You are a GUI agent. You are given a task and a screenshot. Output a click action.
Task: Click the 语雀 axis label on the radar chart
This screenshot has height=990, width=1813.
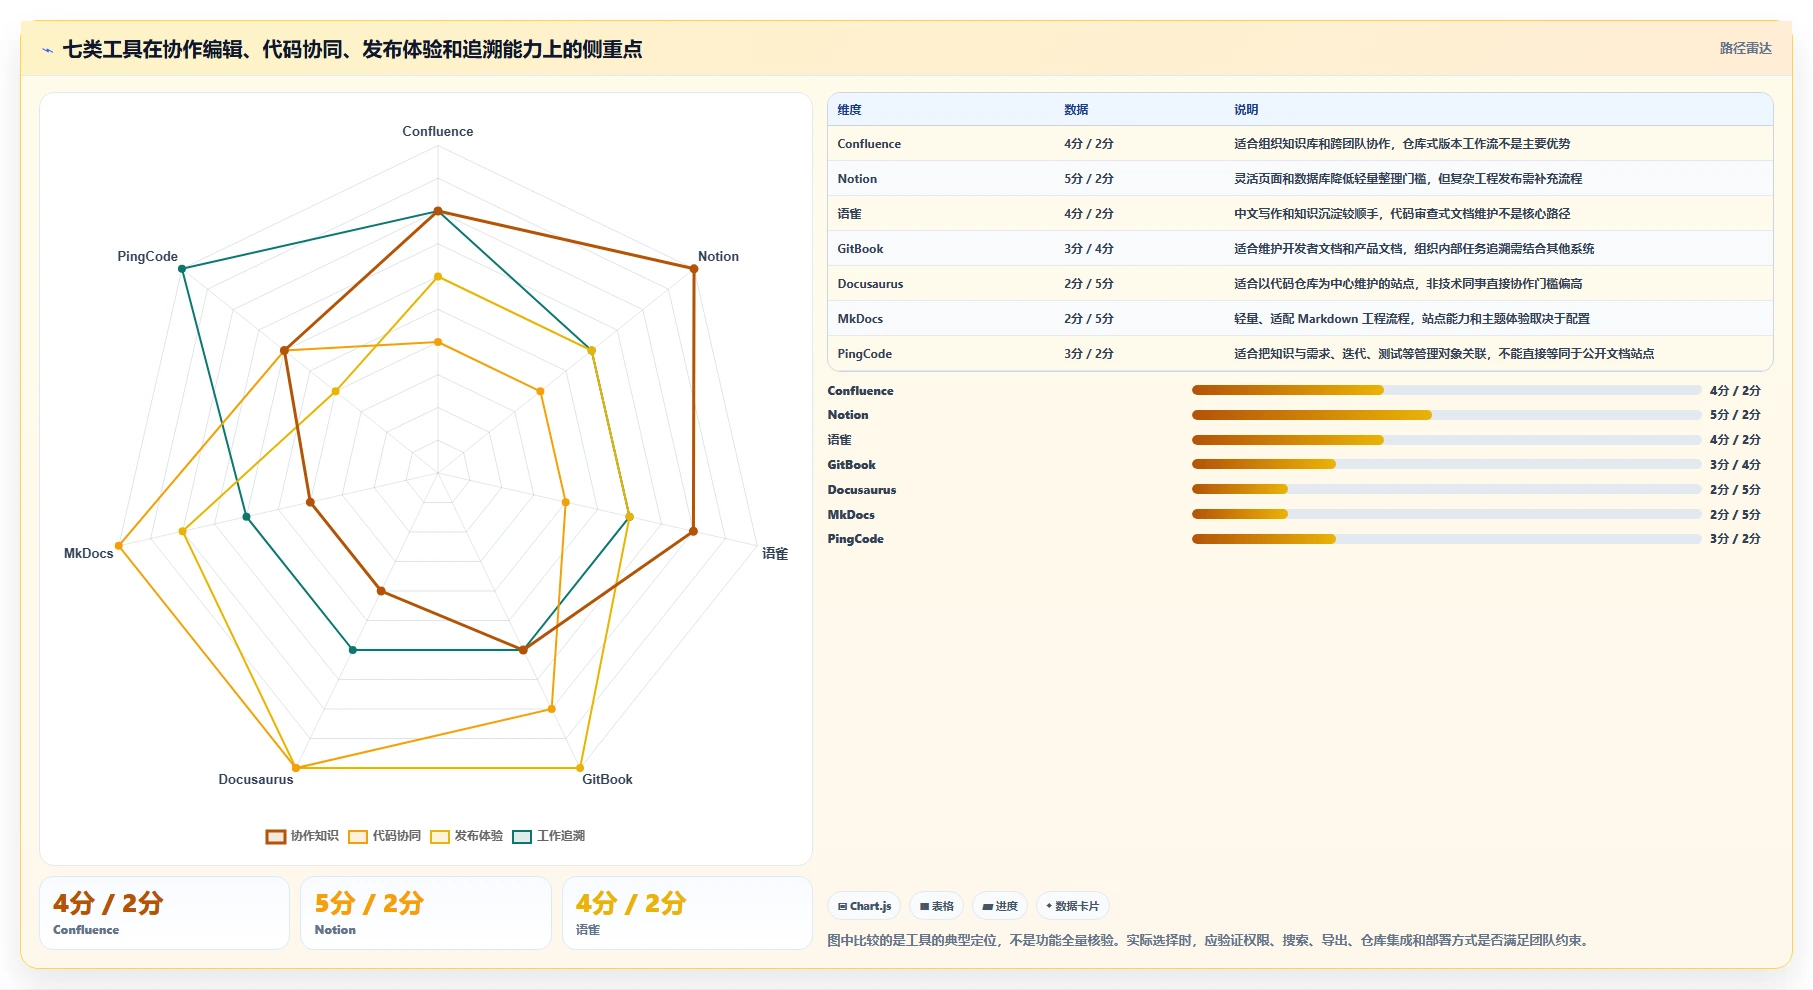click(775, 553)
